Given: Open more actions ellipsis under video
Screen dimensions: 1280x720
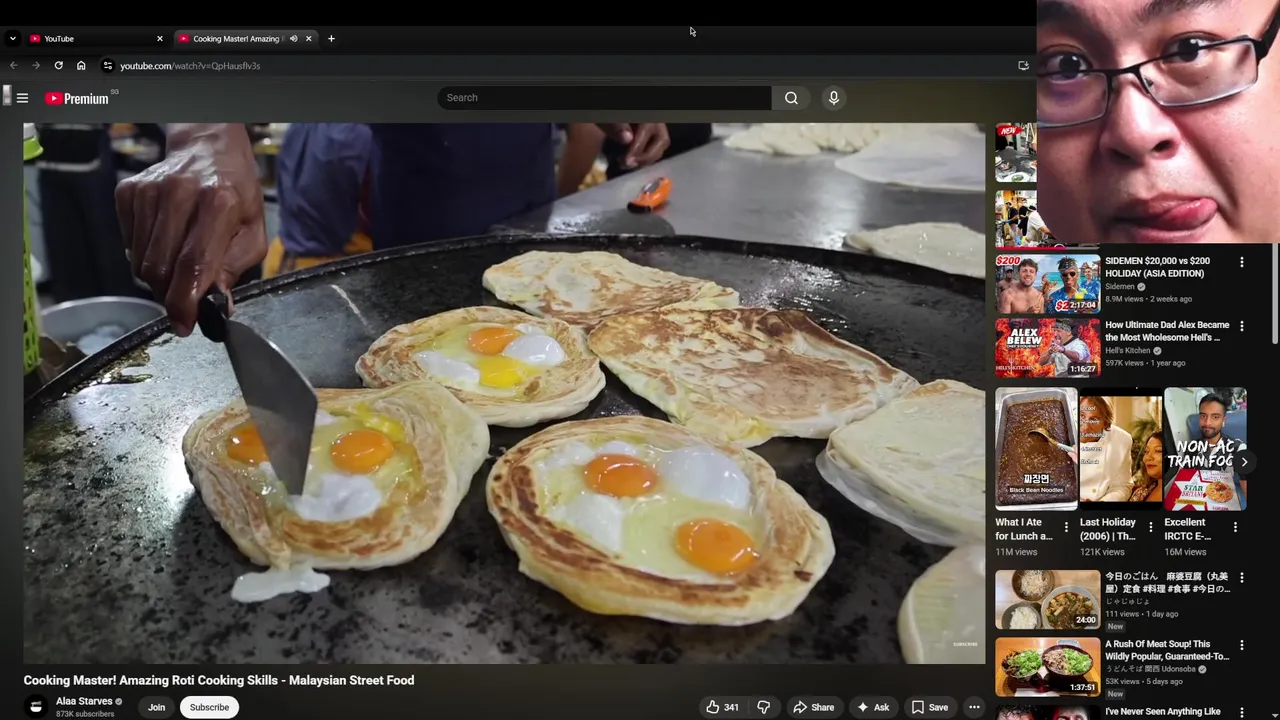Looking at the screenshot, I should 974,707.
